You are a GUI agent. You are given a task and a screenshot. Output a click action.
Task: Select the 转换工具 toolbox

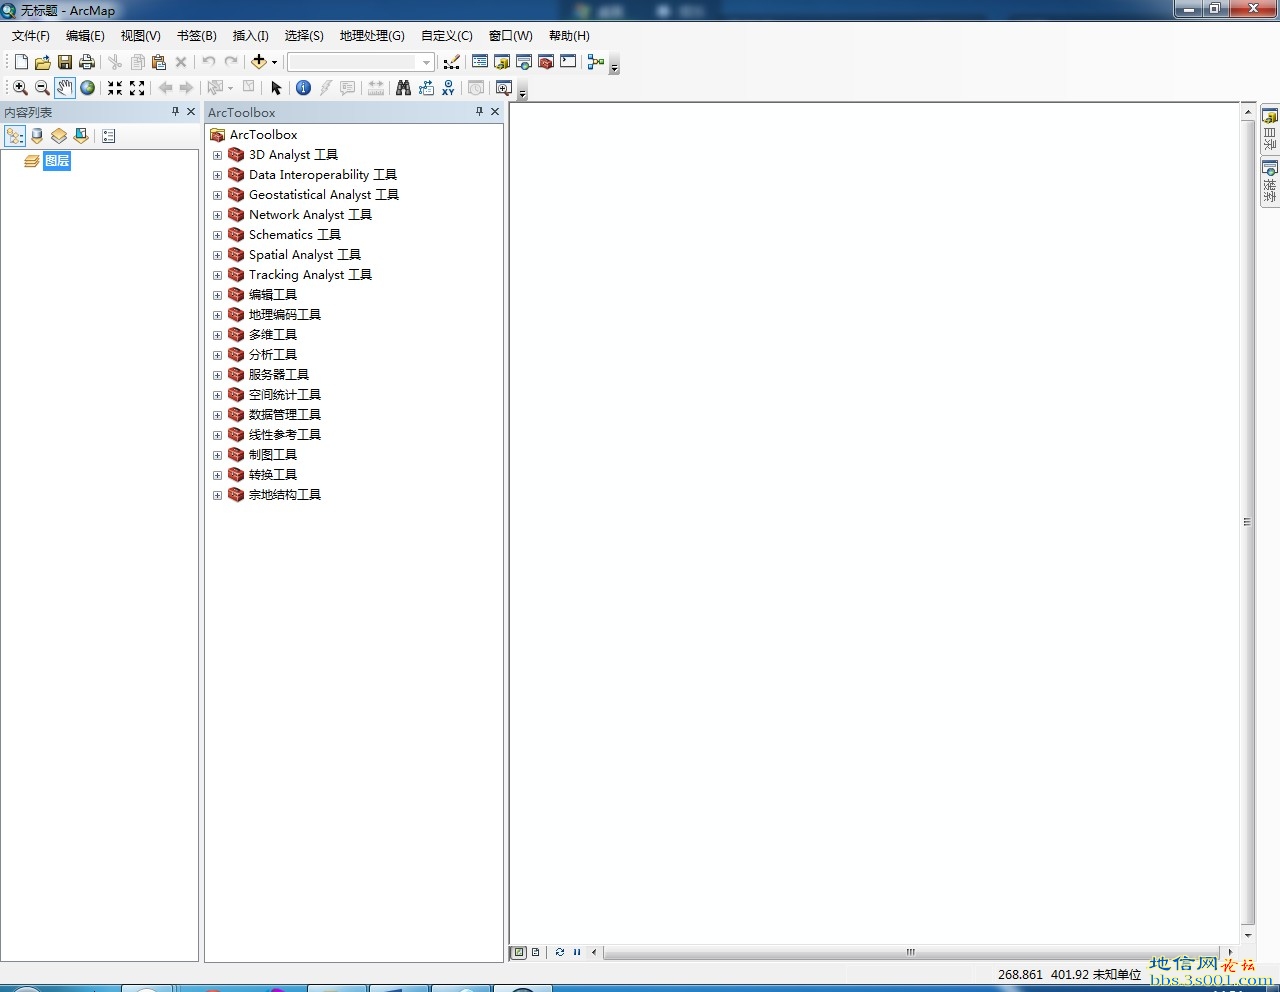pos(273,475)
